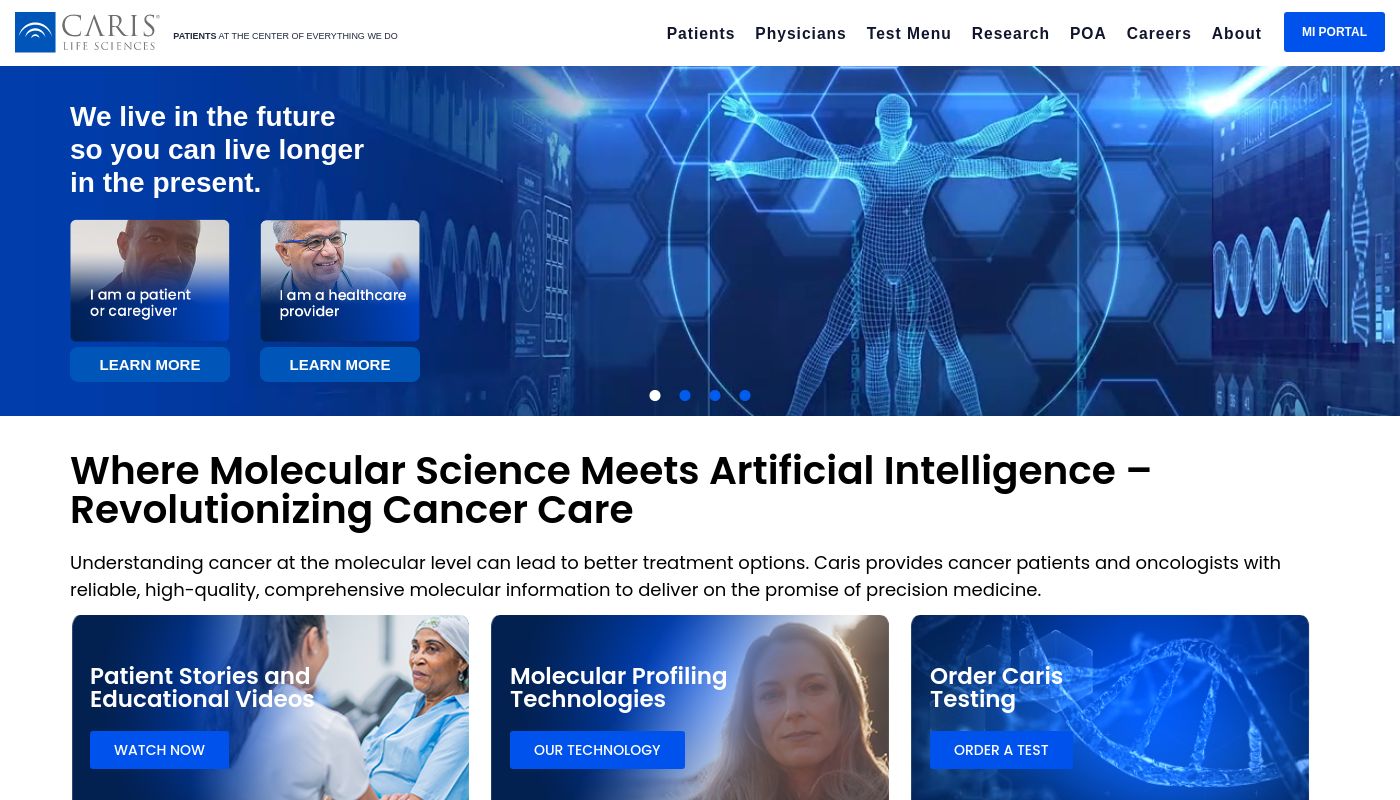Image resolution: width=1400 pixels, height=800 pixels.
Task: Open the Physicians menu
Action: coord(800,33)
